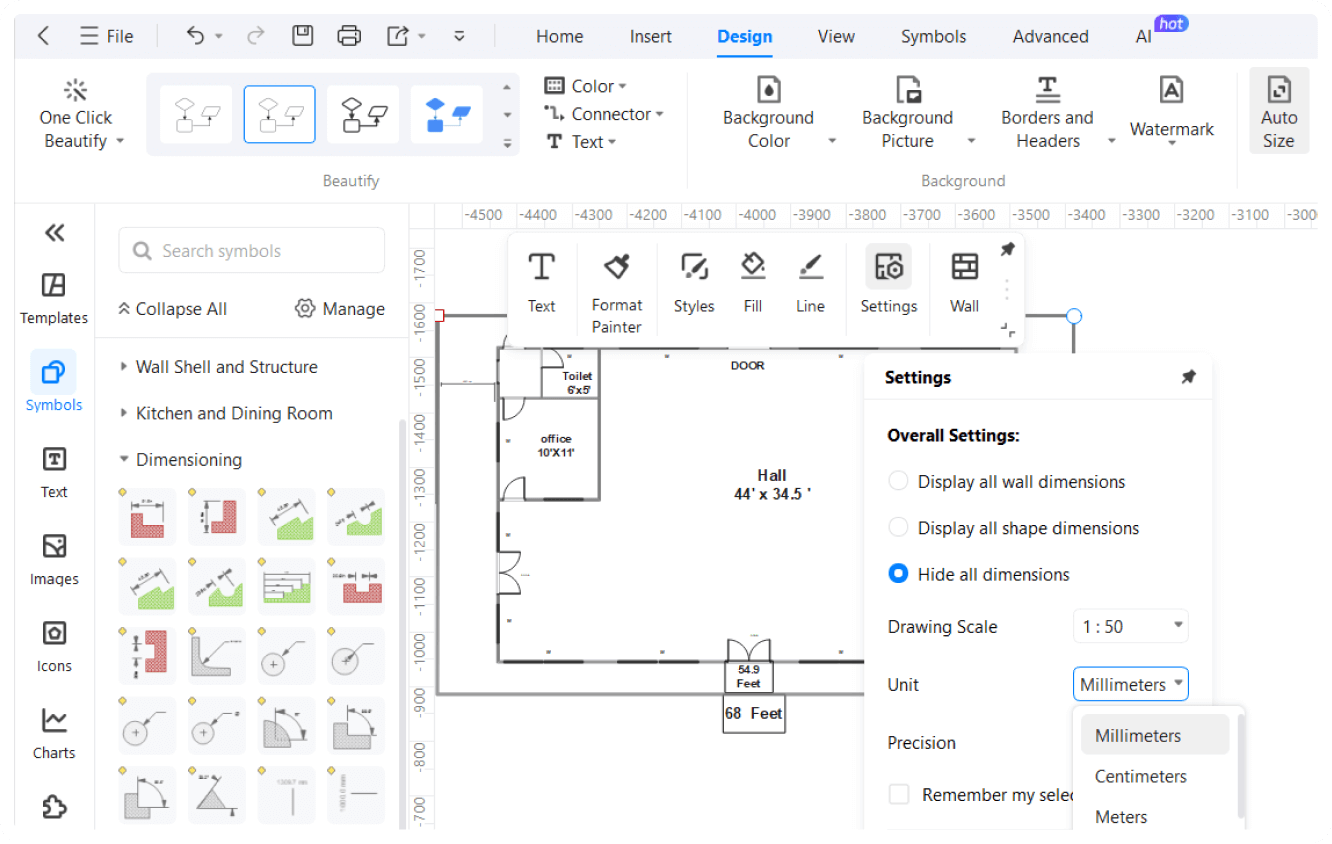Viewport: 1332px width, 844px height.
Task: Switch to the Advanced tab
Action: [1050, 37]
